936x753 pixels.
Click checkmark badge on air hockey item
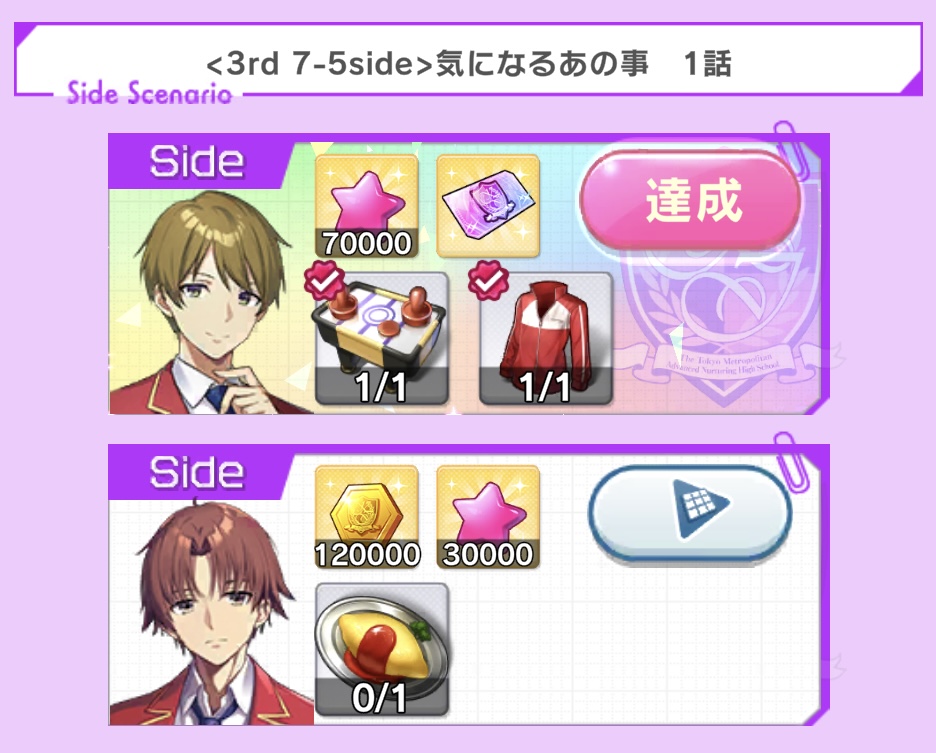coord(324,279)
